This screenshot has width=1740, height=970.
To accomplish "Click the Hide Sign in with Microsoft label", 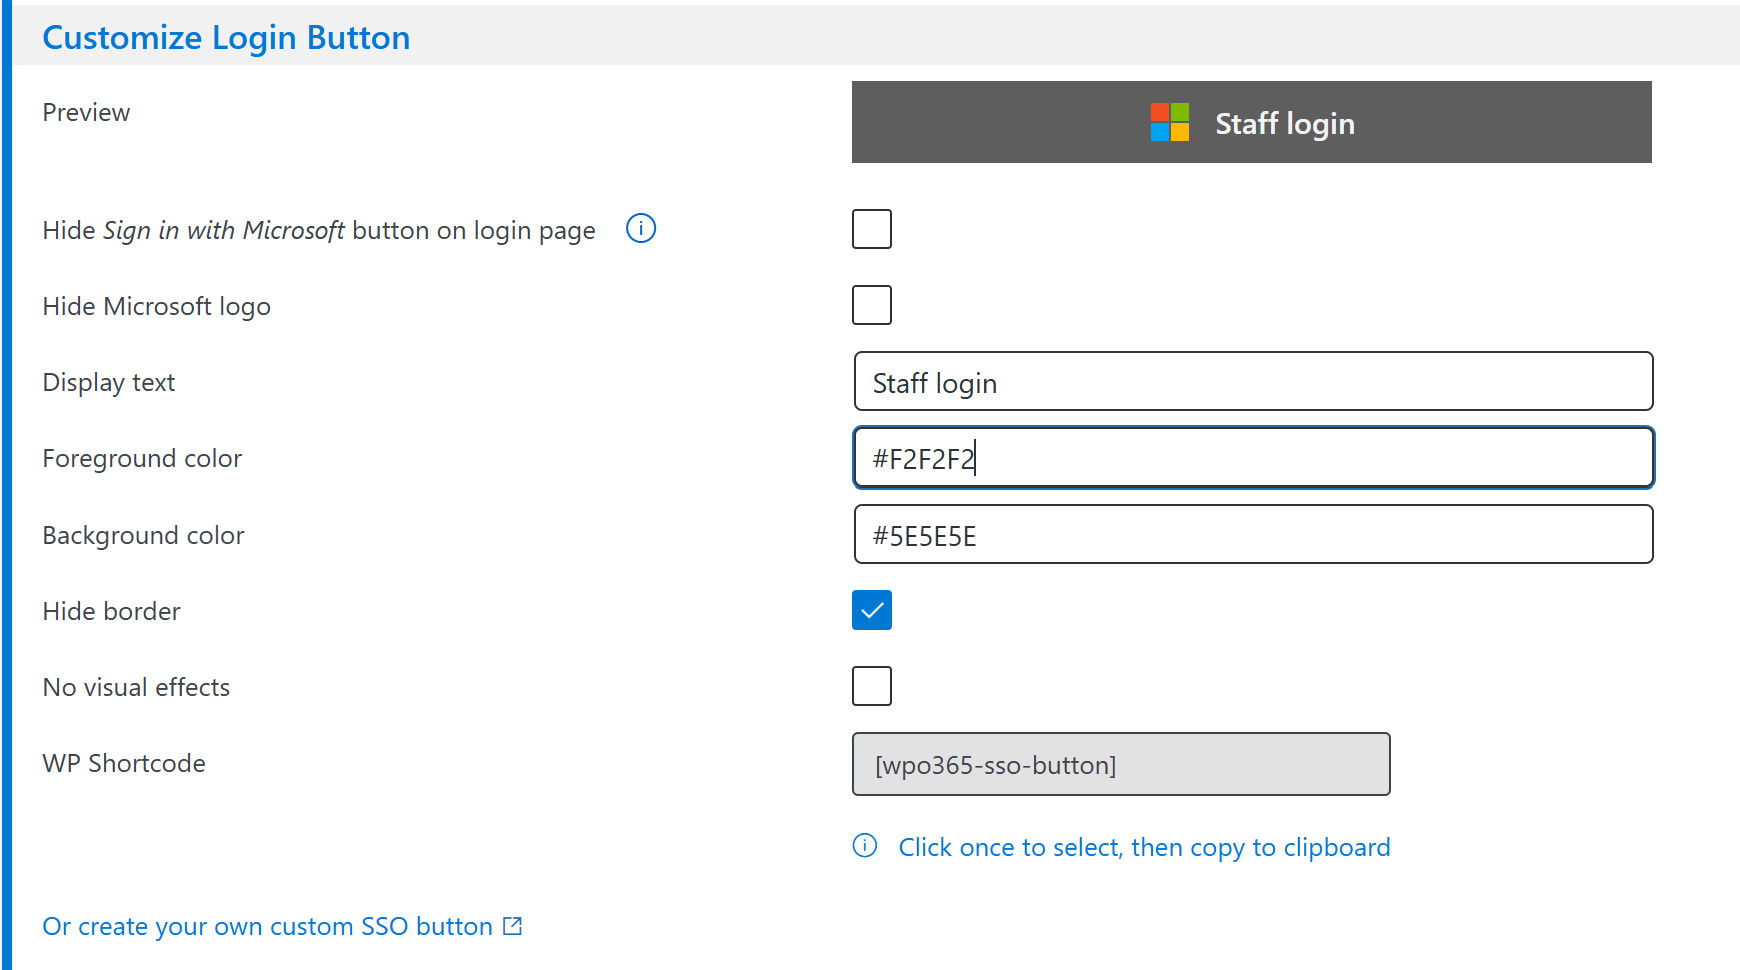I will click(319, 230).
